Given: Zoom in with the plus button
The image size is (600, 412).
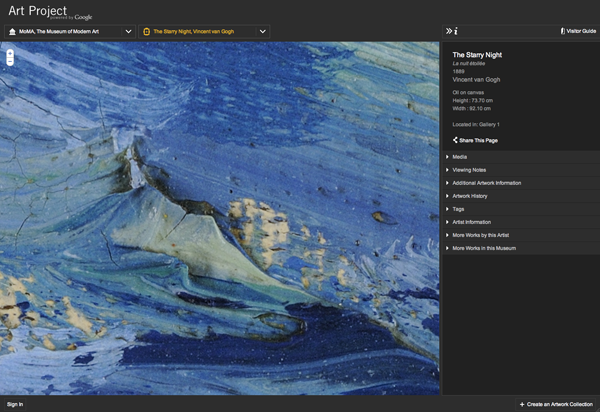Looking at the screenshot, I should [x=10, y=54].
